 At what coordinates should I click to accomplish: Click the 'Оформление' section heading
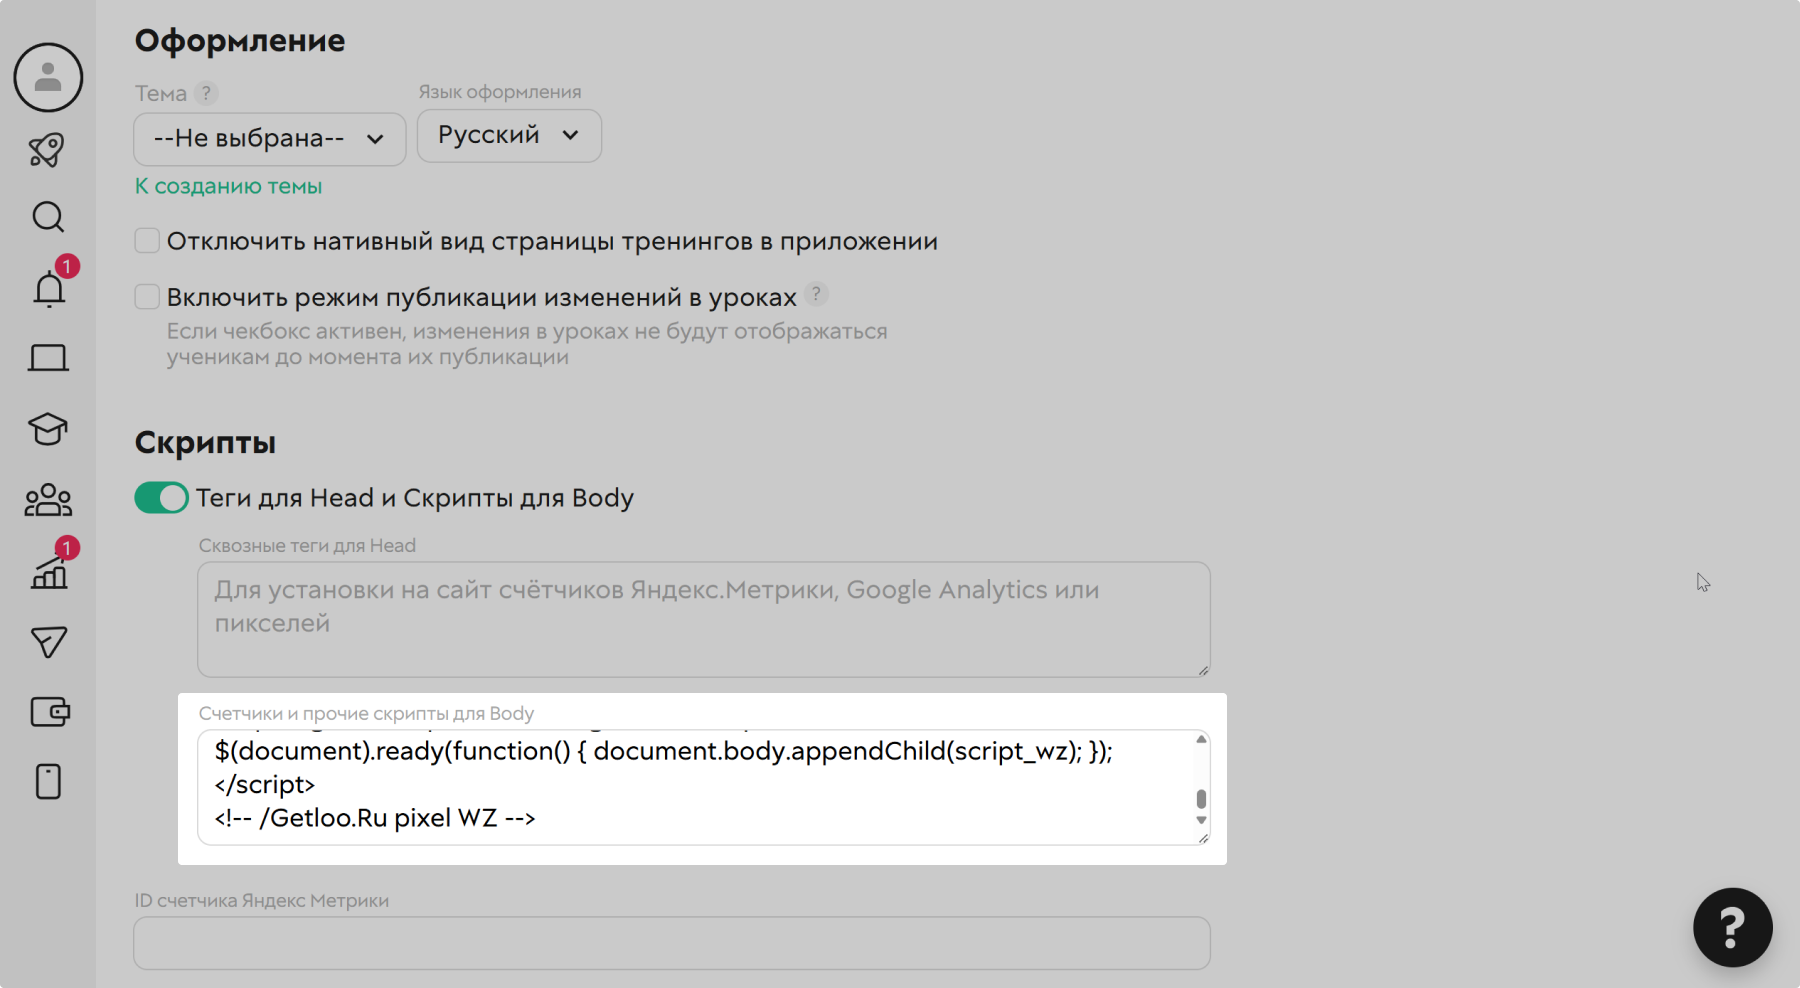240,41
